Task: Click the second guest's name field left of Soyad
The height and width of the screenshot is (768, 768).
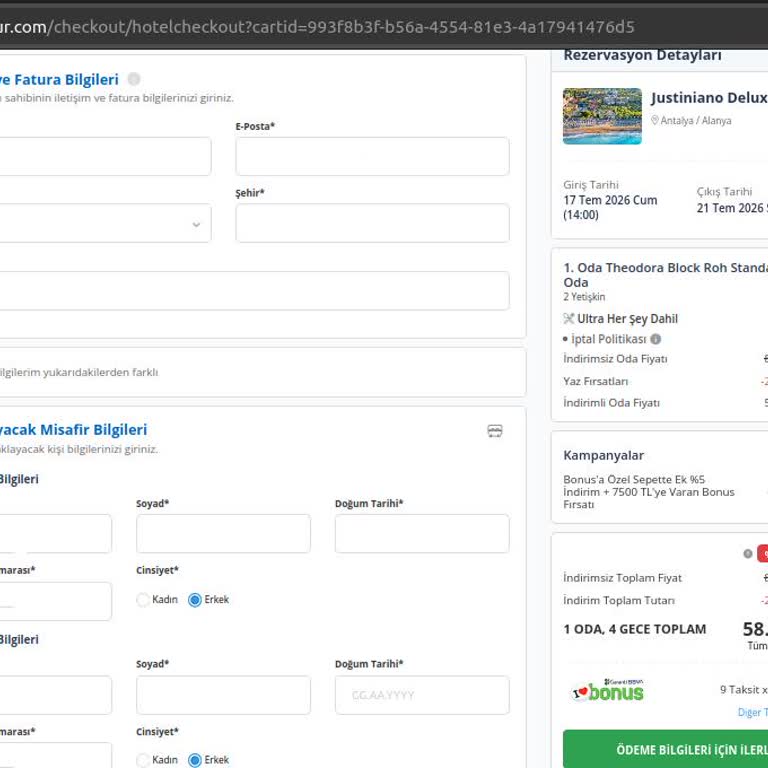Action: (56, 695)
